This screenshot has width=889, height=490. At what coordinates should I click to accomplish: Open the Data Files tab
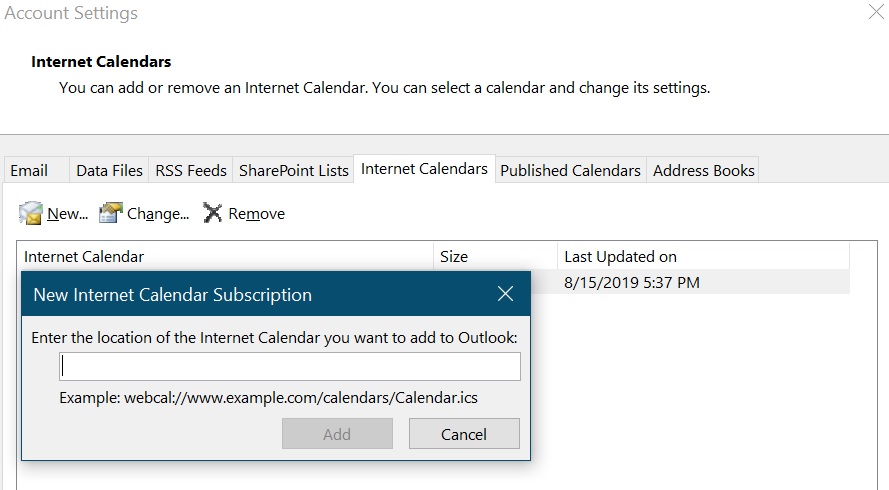point(109,170)
